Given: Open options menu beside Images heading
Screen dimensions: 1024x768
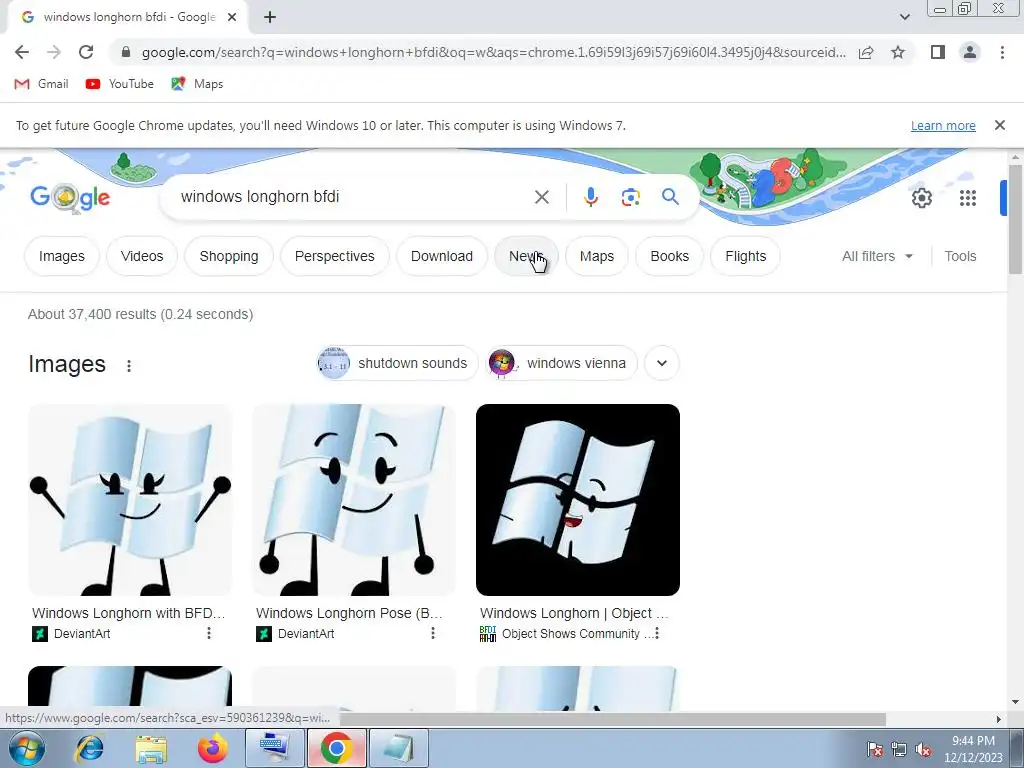Looking at the screenshot, I should (129, 366).
